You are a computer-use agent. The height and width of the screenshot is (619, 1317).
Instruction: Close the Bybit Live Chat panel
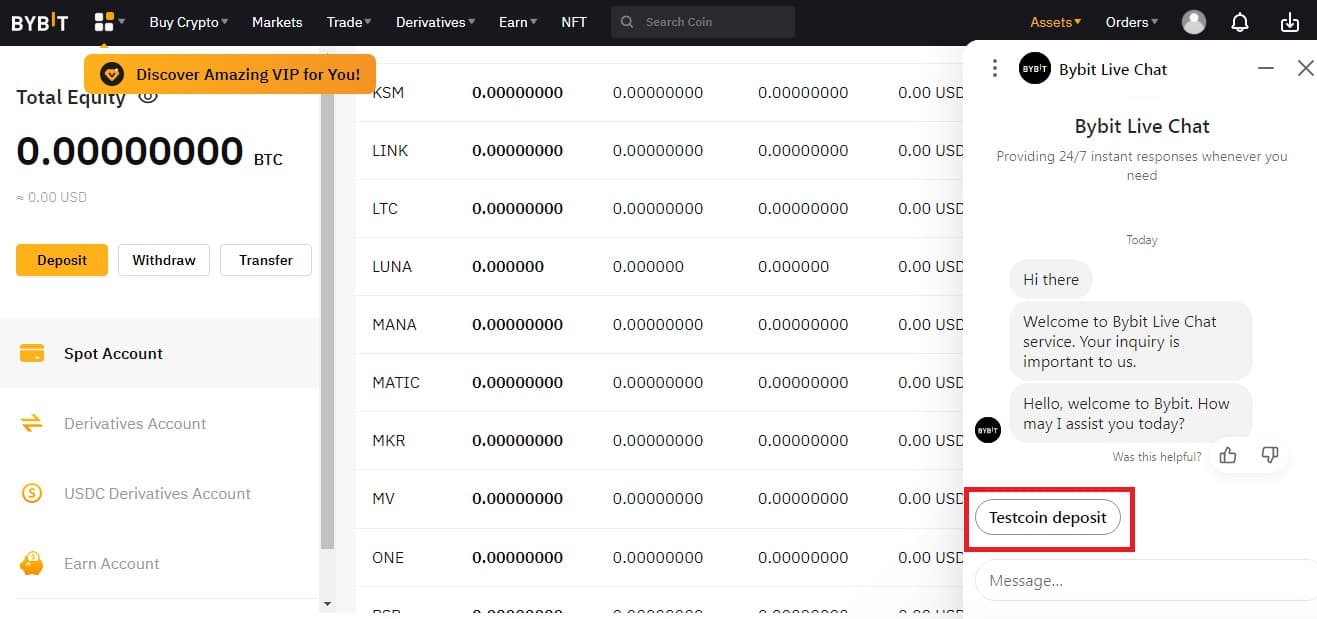tap(1305, 68)
